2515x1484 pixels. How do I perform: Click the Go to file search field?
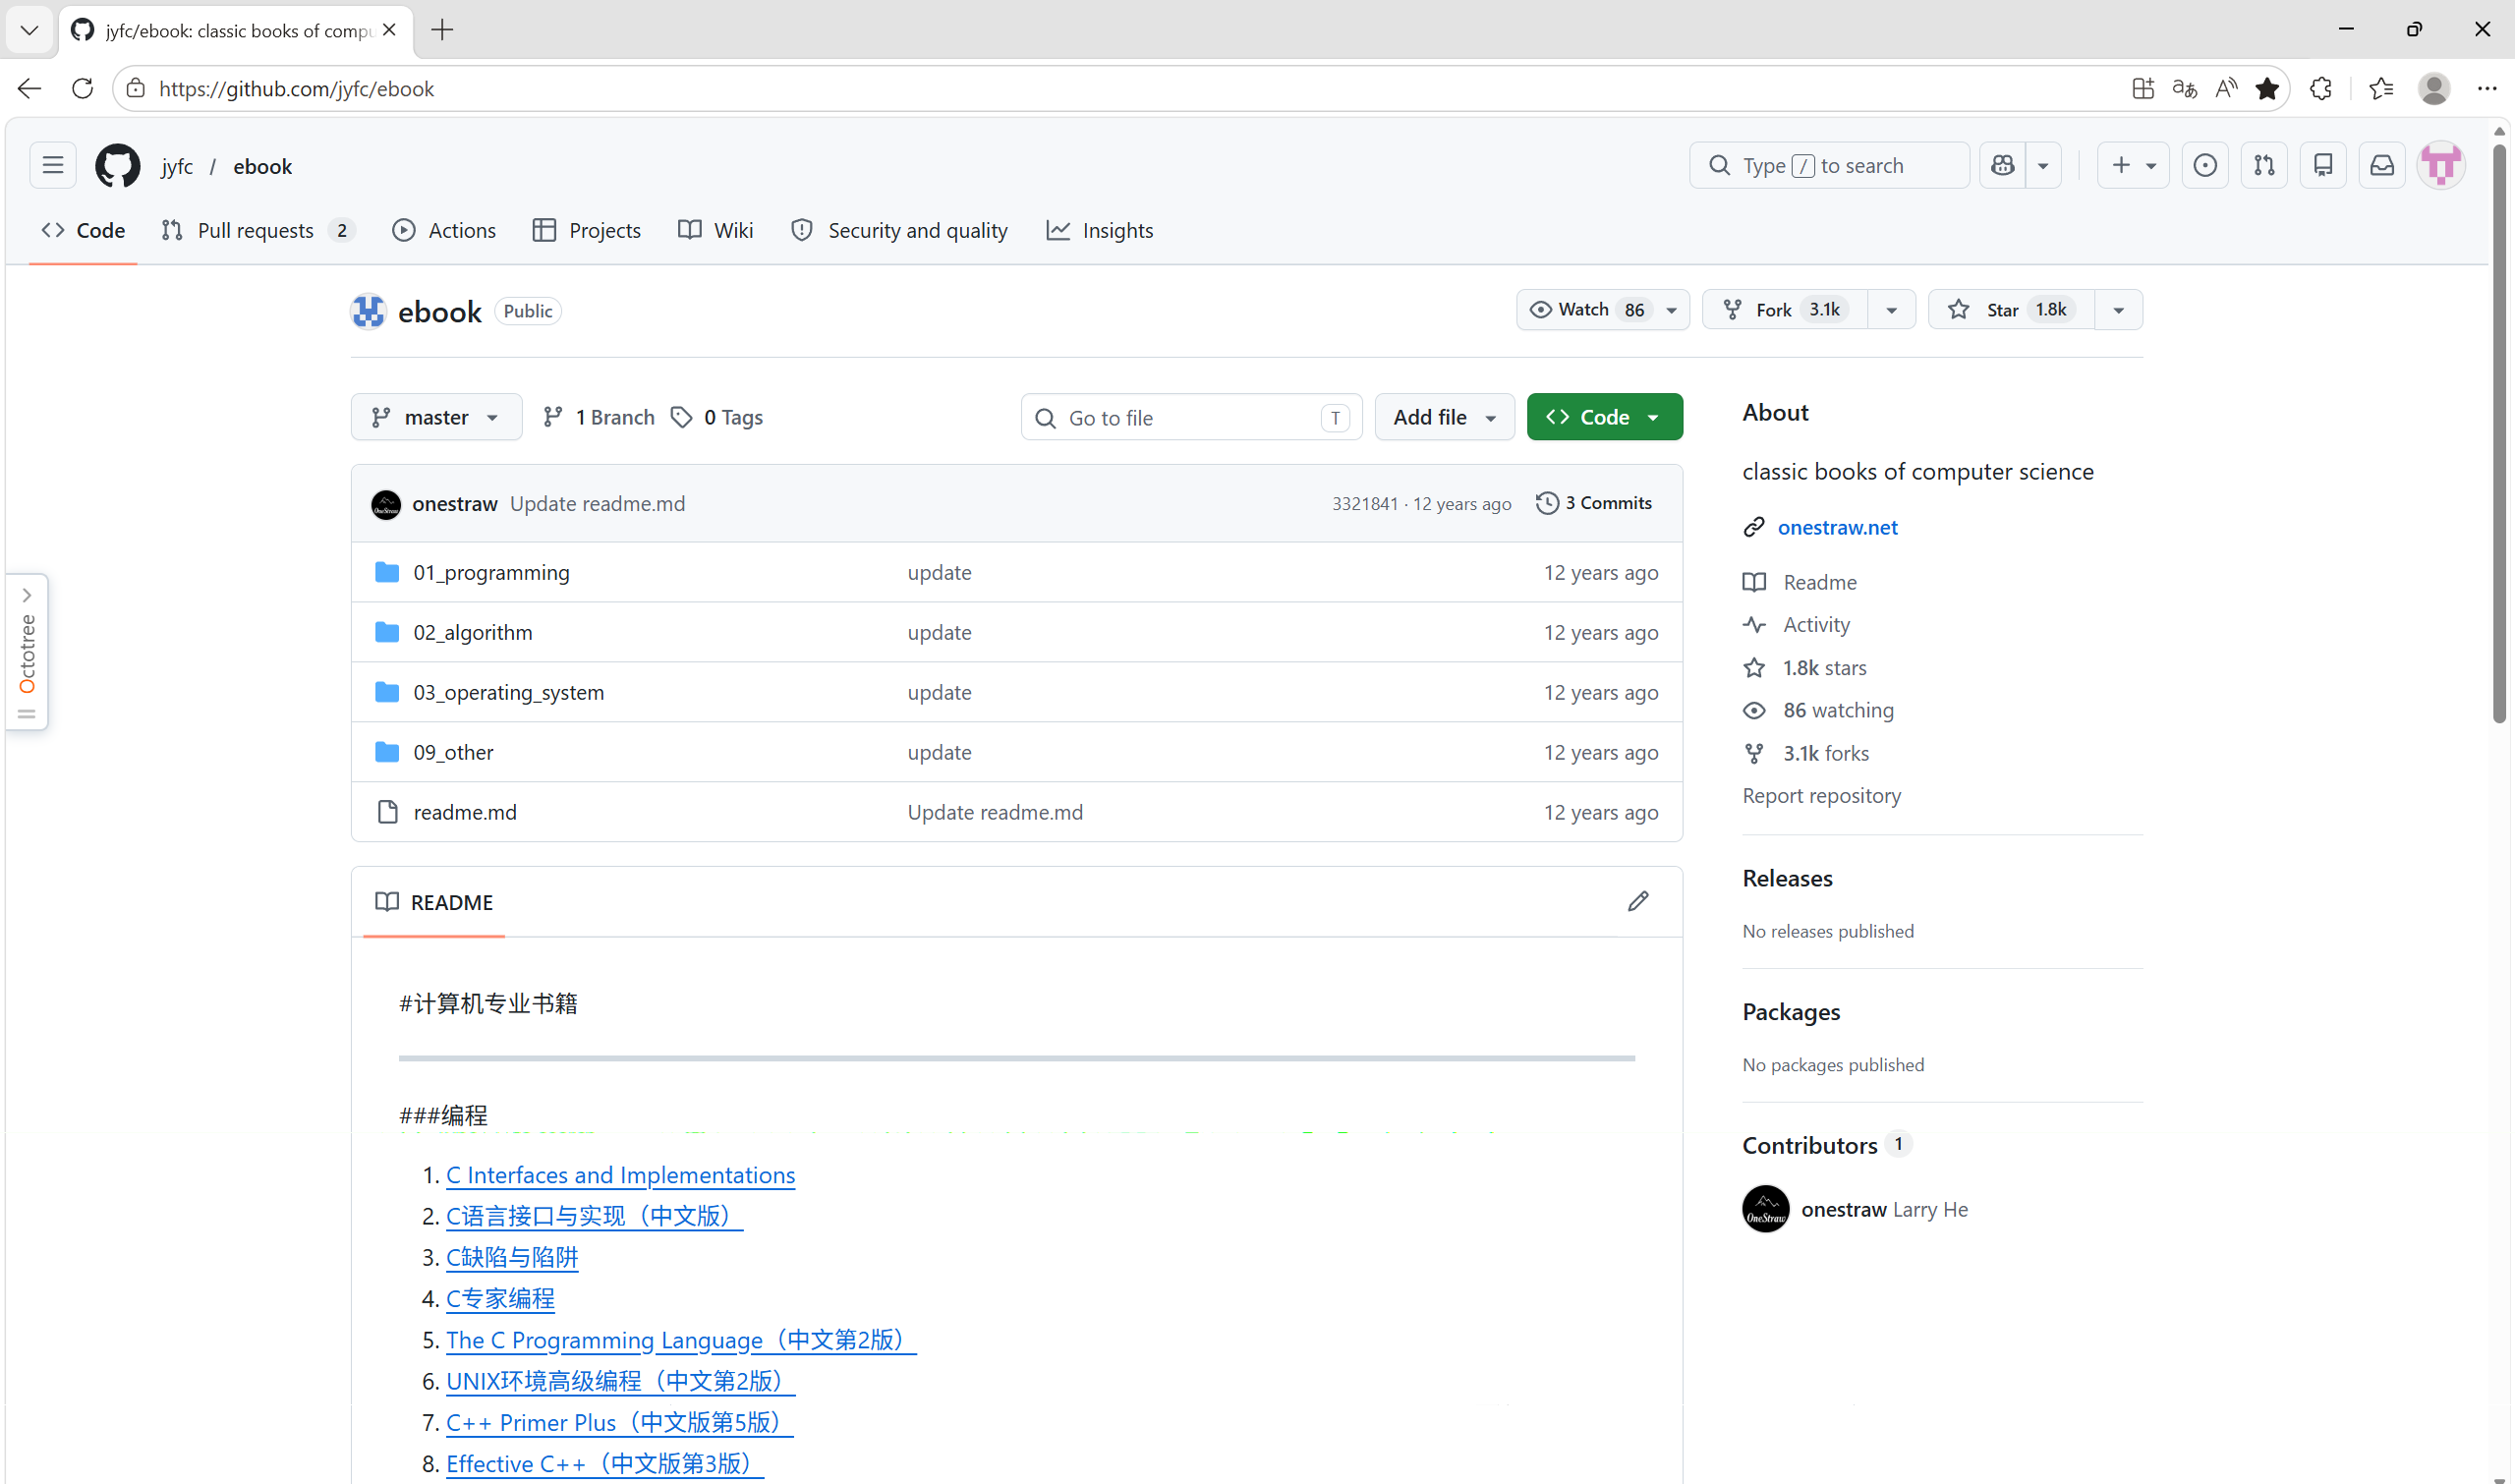[x=1191, y=417]
